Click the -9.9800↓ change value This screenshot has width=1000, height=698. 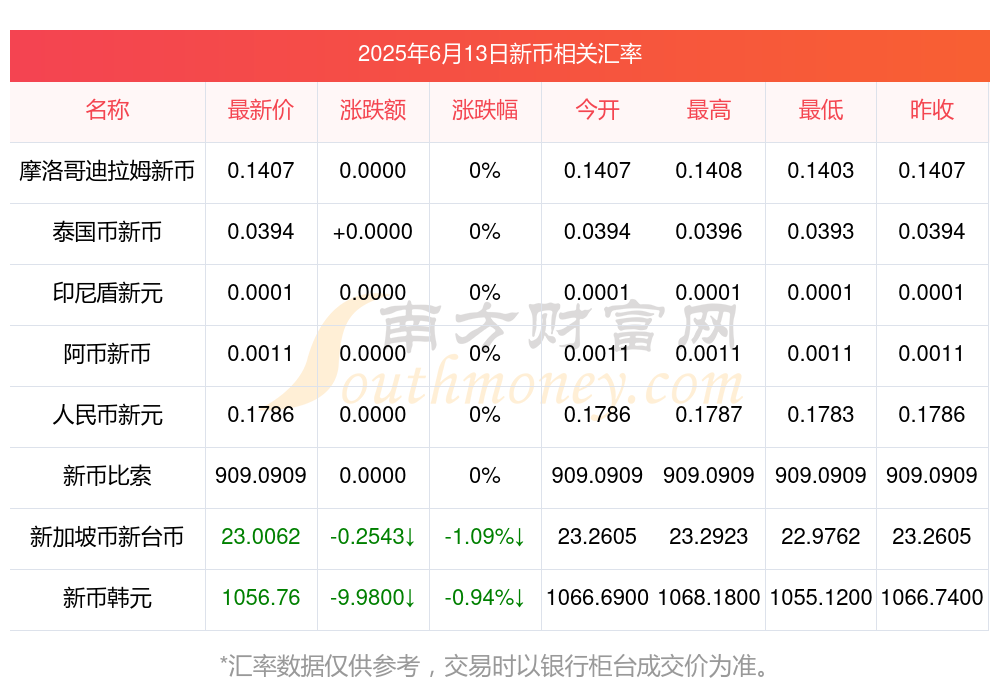pyautogui.click(x=372, y=598)
